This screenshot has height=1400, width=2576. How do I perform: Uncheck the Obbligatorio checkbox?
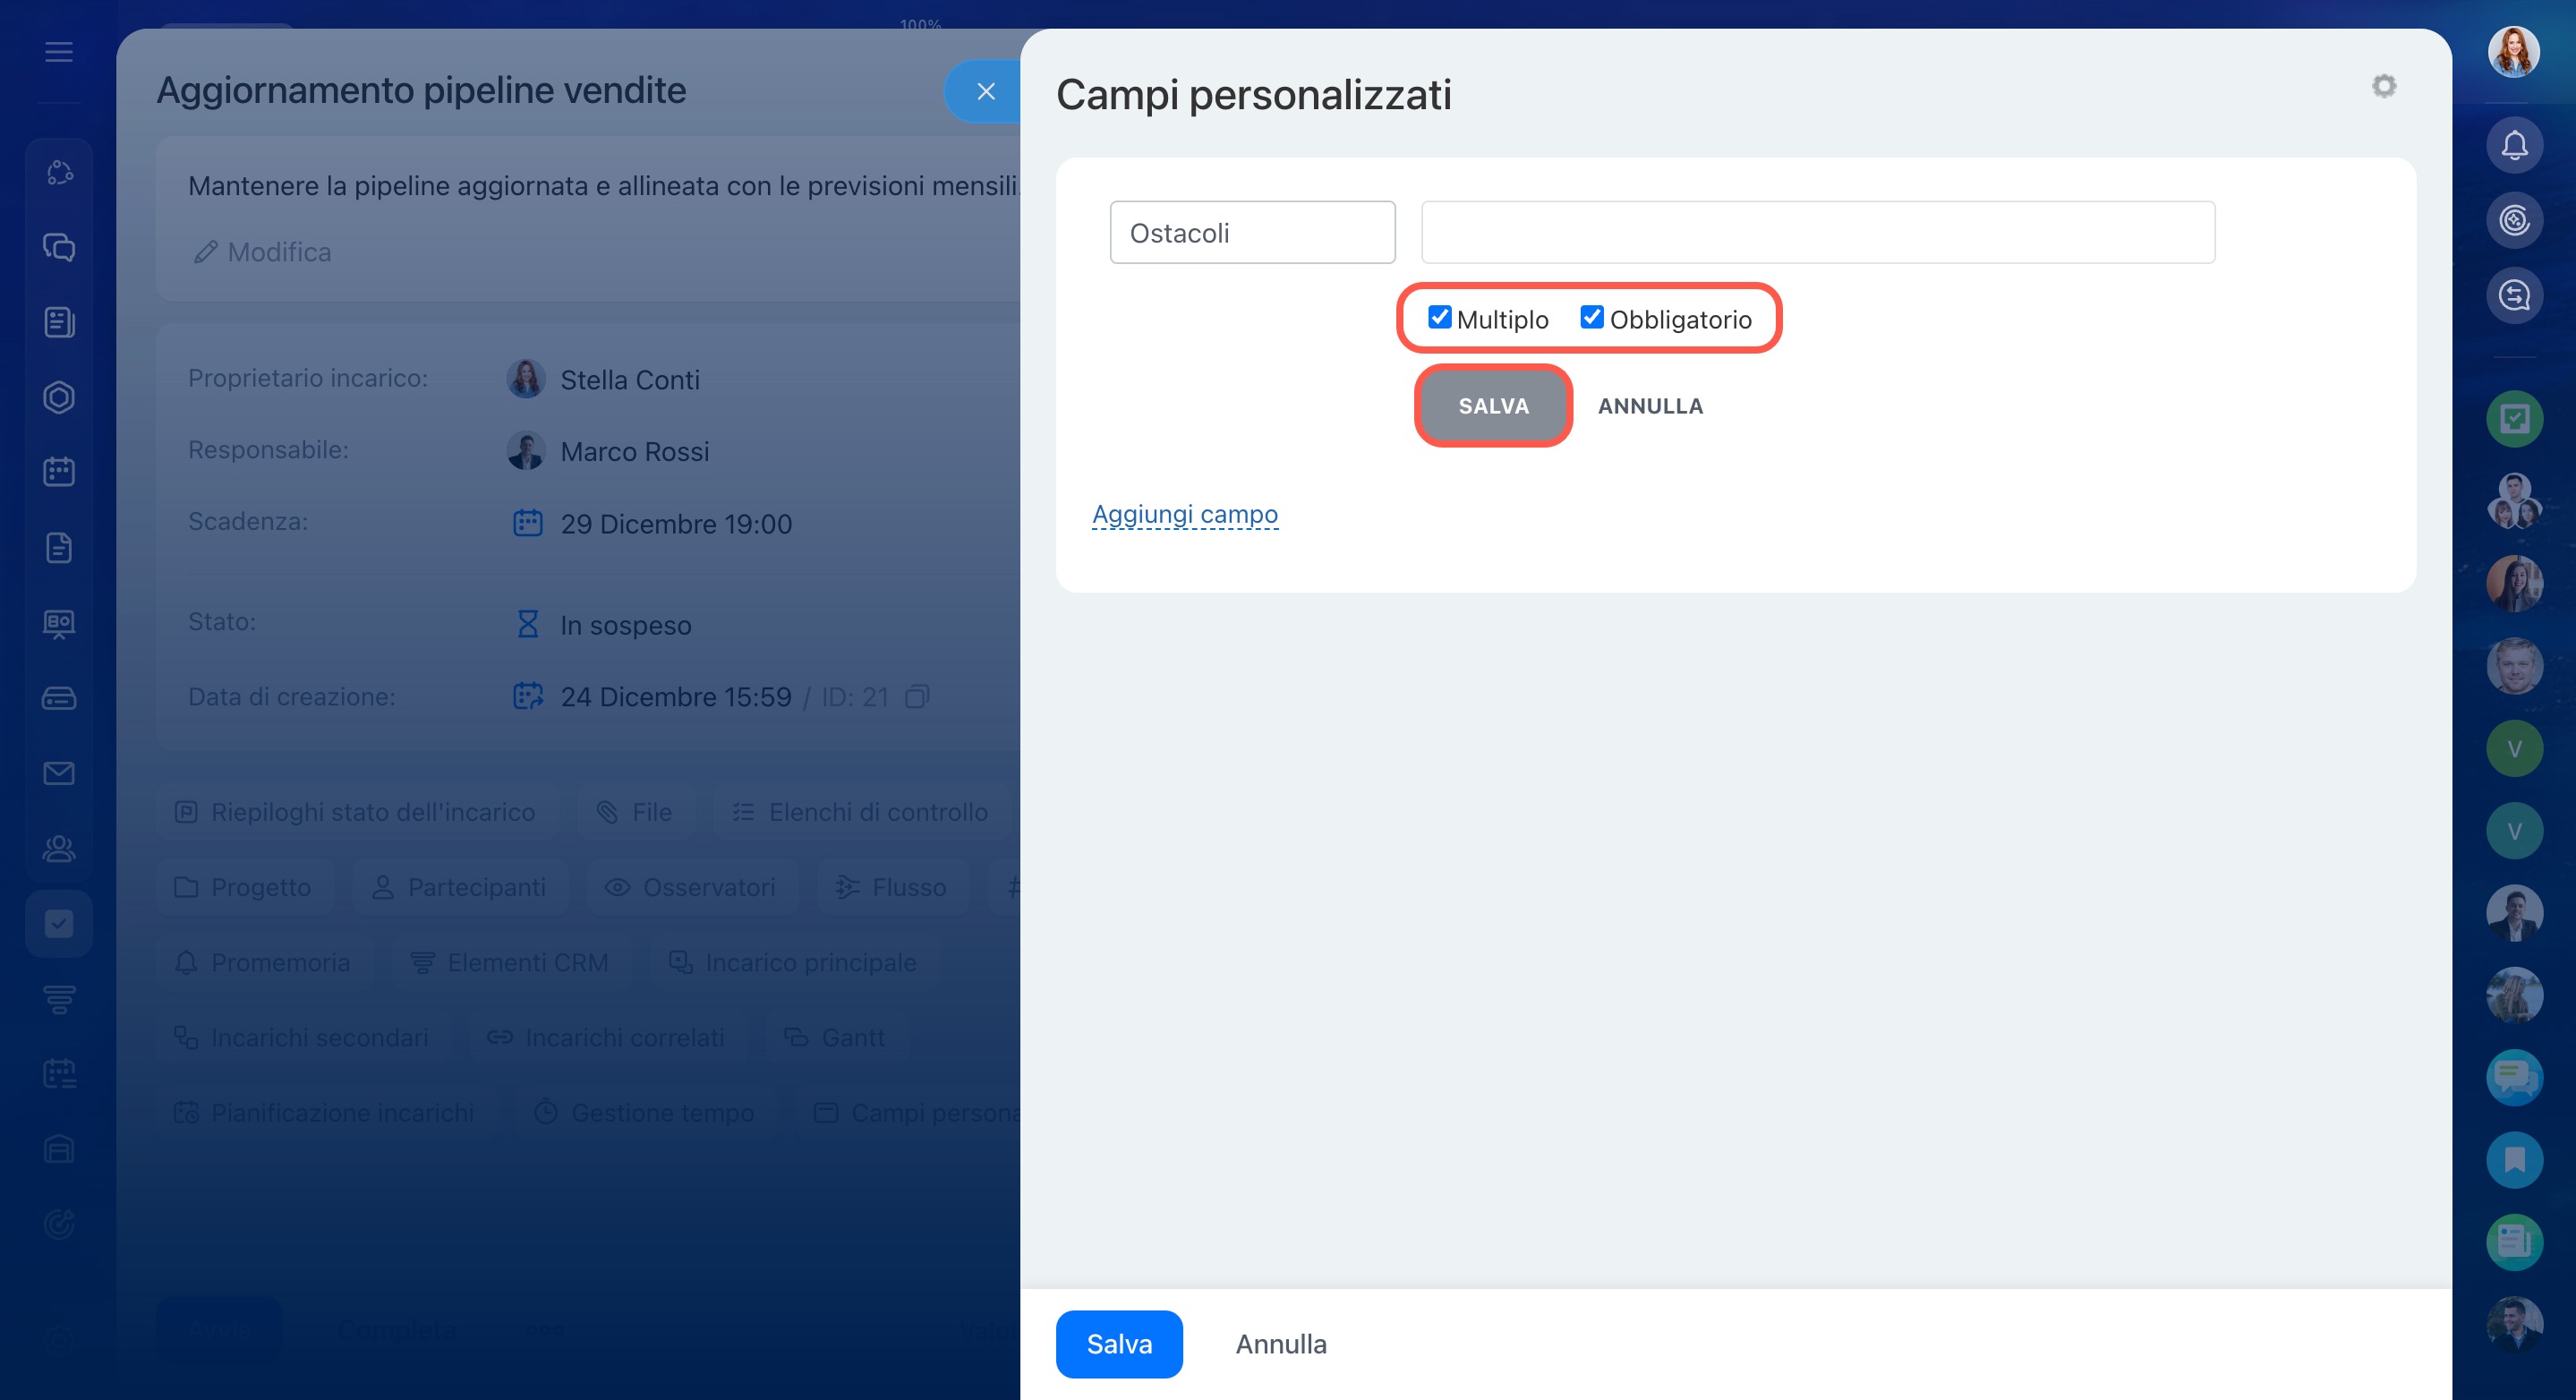1592,318
